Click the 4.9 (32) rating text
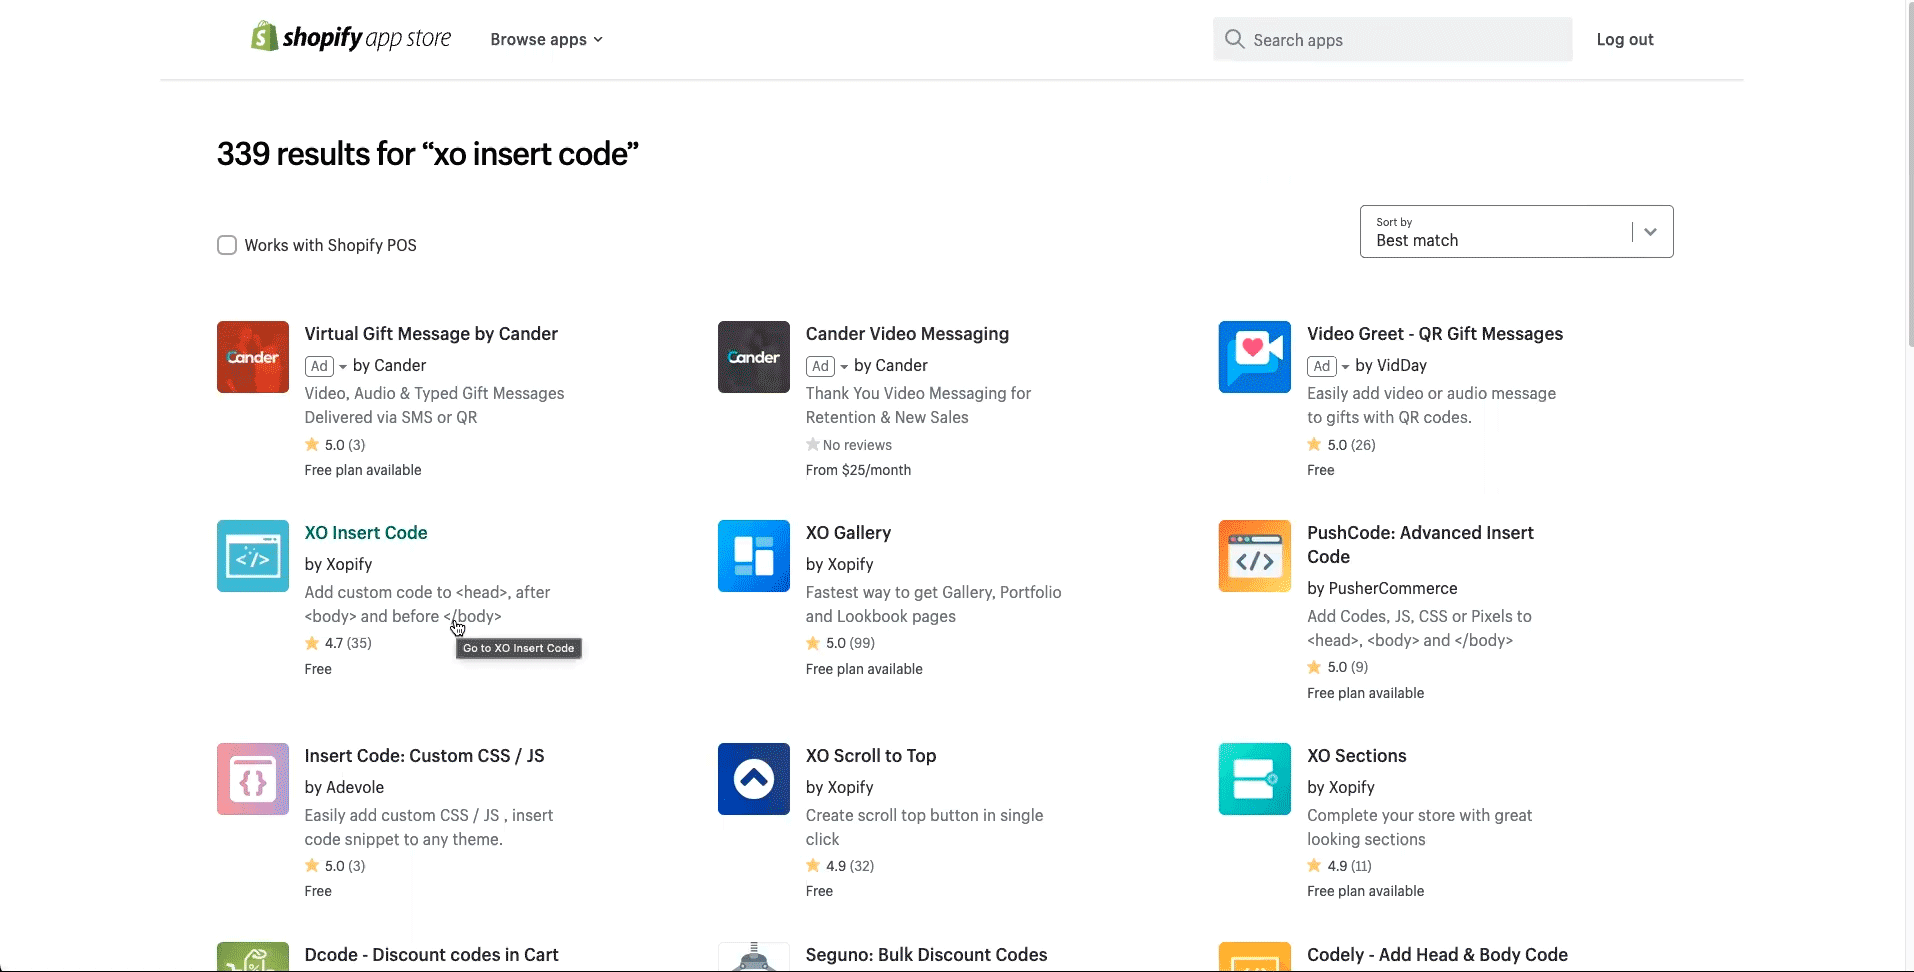Viewport: 1914px width, 972px height. coord(850,866)
